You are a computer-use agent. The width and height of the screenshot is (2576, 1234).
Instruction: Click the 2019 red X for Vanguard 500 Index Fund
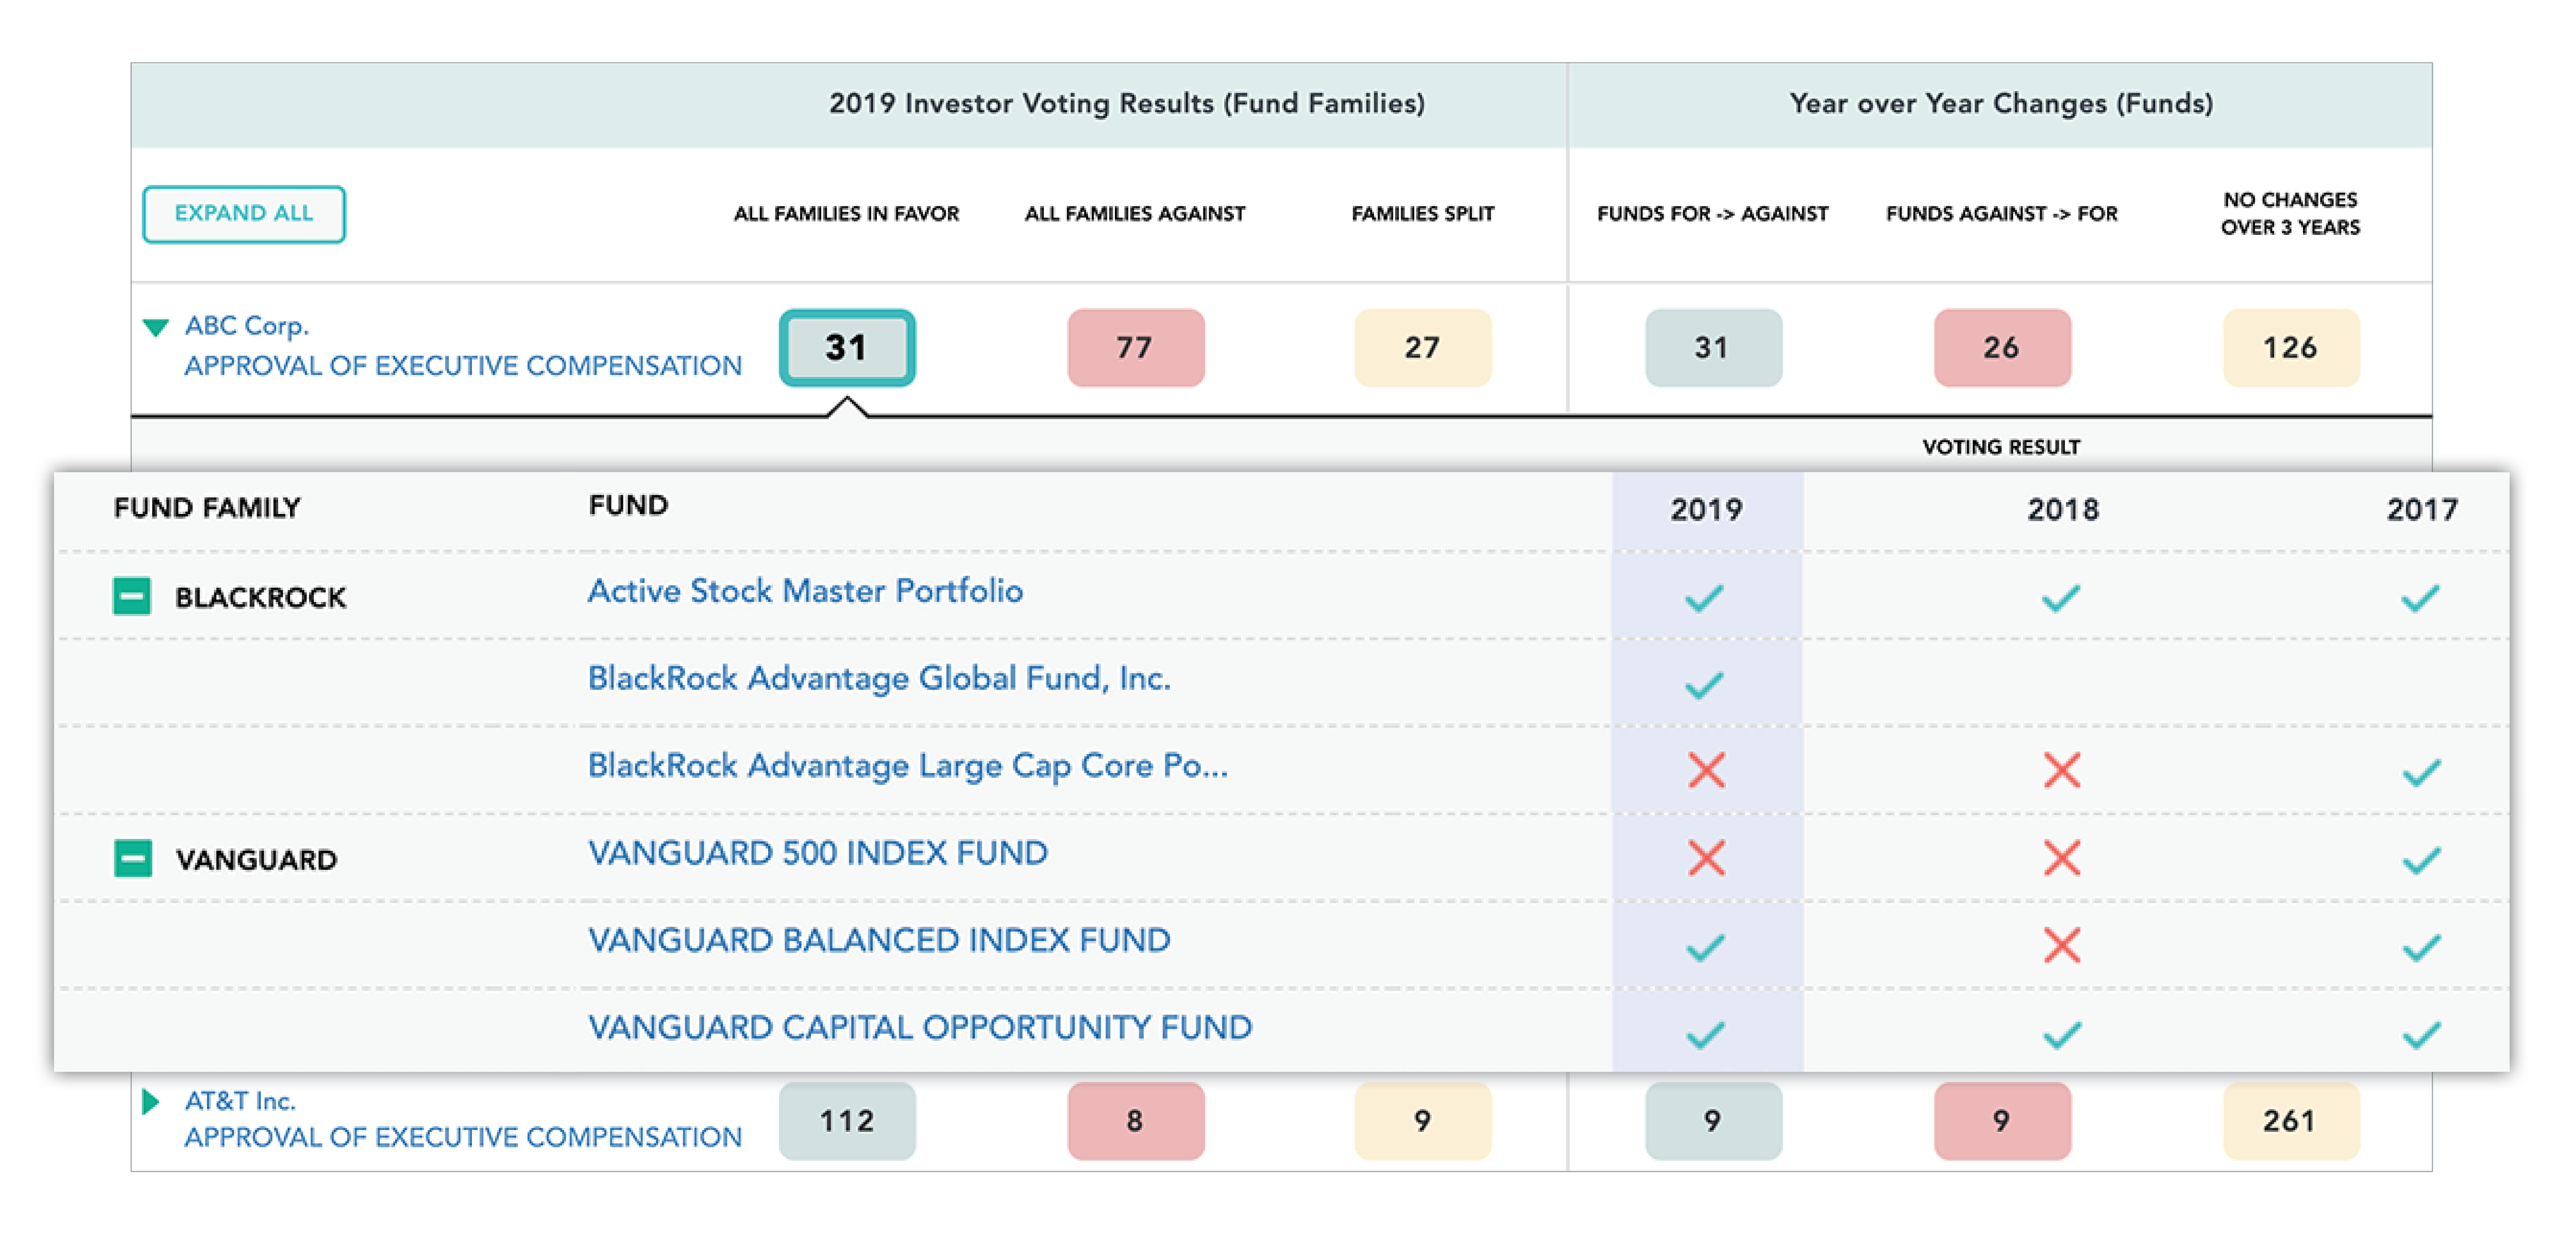point(1706,858)
